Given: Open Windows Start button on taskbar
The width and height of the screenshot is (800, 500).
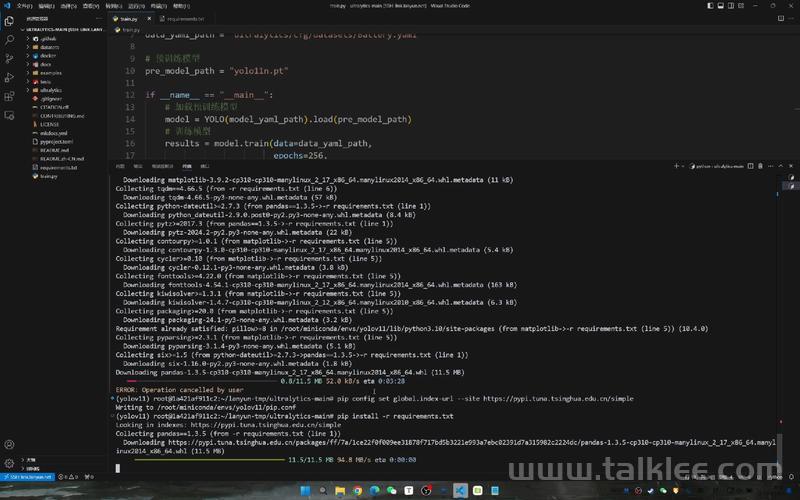Looking at the screenshot, I should point(305,490).
